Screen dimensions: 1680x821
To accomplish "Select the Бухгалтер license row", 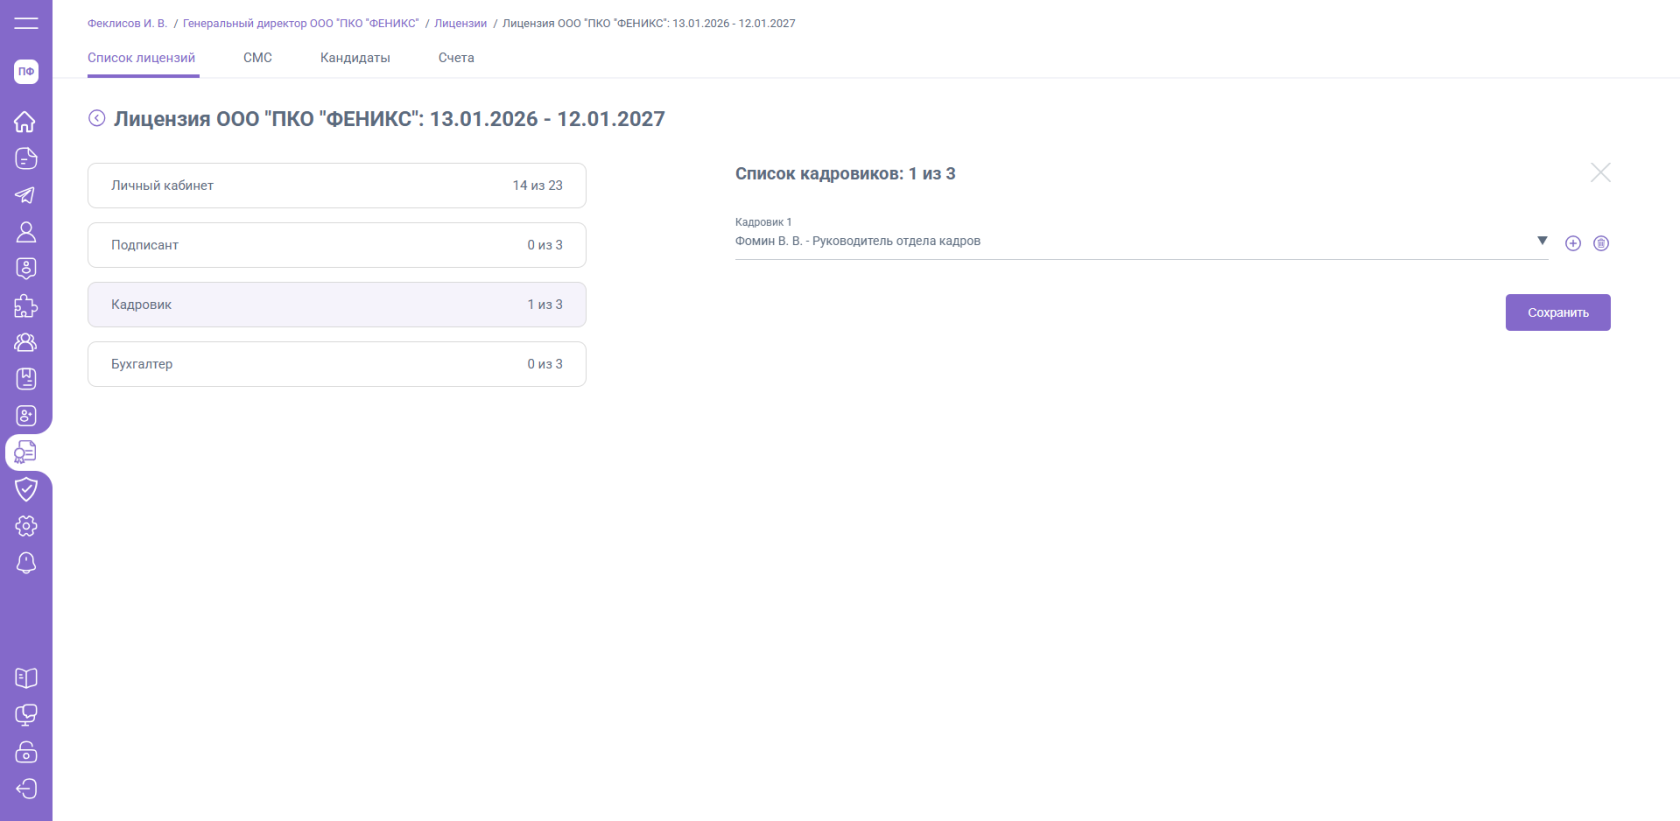I will (336, 364).
